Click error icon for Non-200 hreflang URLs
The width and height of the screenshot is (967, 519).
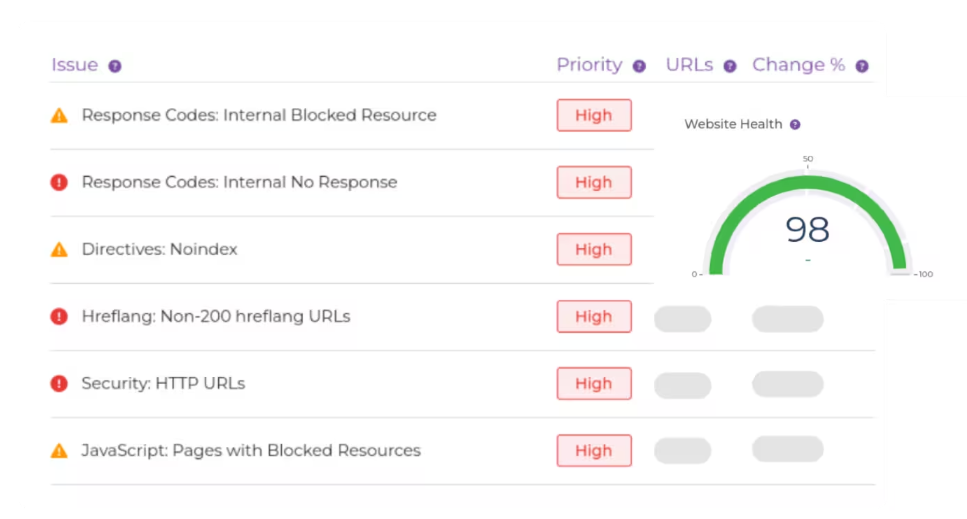59,316
